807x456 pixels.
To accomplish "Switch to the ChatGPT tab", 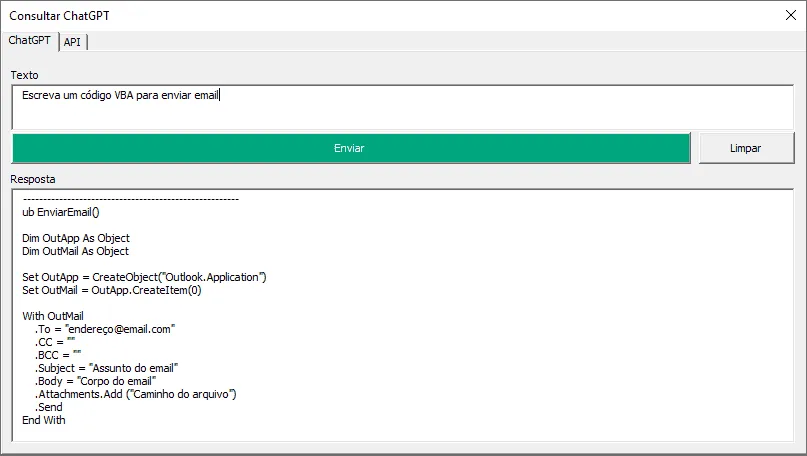I will coord(29,40).
